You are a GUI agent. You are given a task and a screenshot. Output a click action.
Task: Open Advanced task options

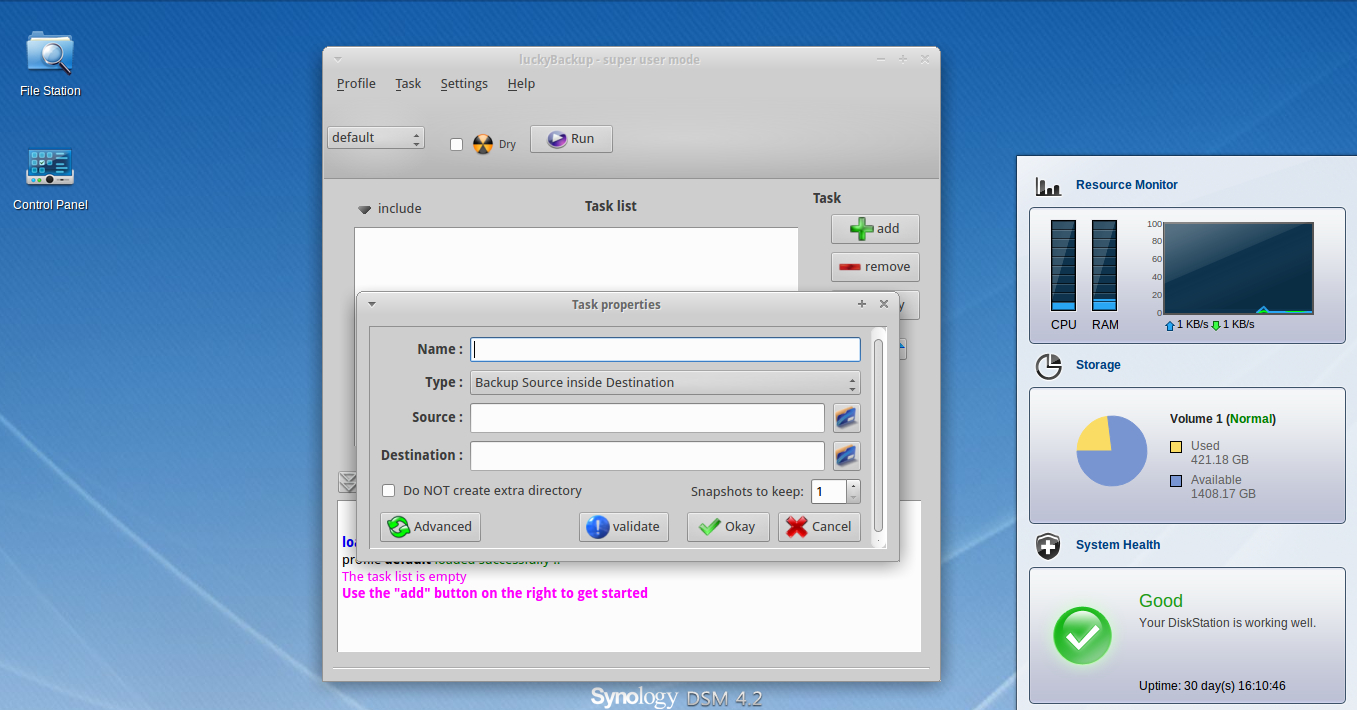(x=430, y=527)
